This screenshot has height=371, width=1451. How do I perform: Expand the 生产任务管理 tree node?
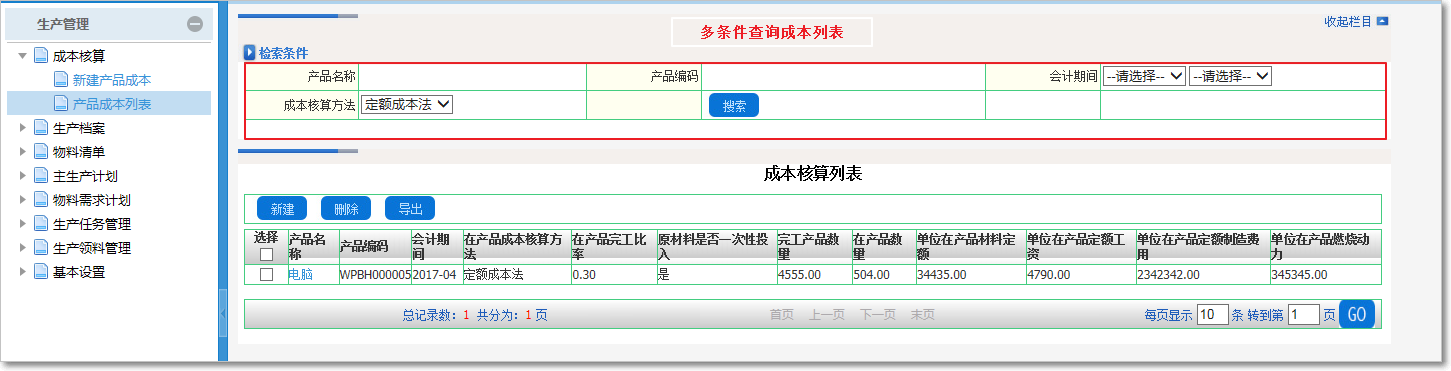tap(23, 224)
